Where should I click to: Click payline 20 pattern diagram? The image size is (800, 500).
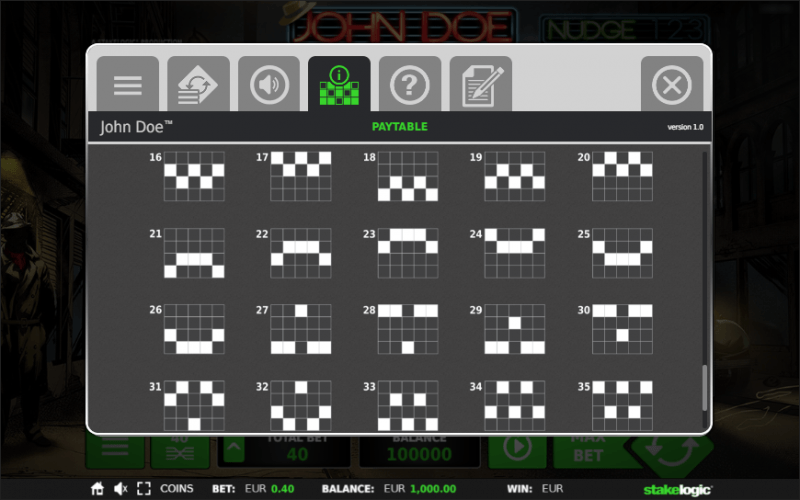tap(622, 176)
